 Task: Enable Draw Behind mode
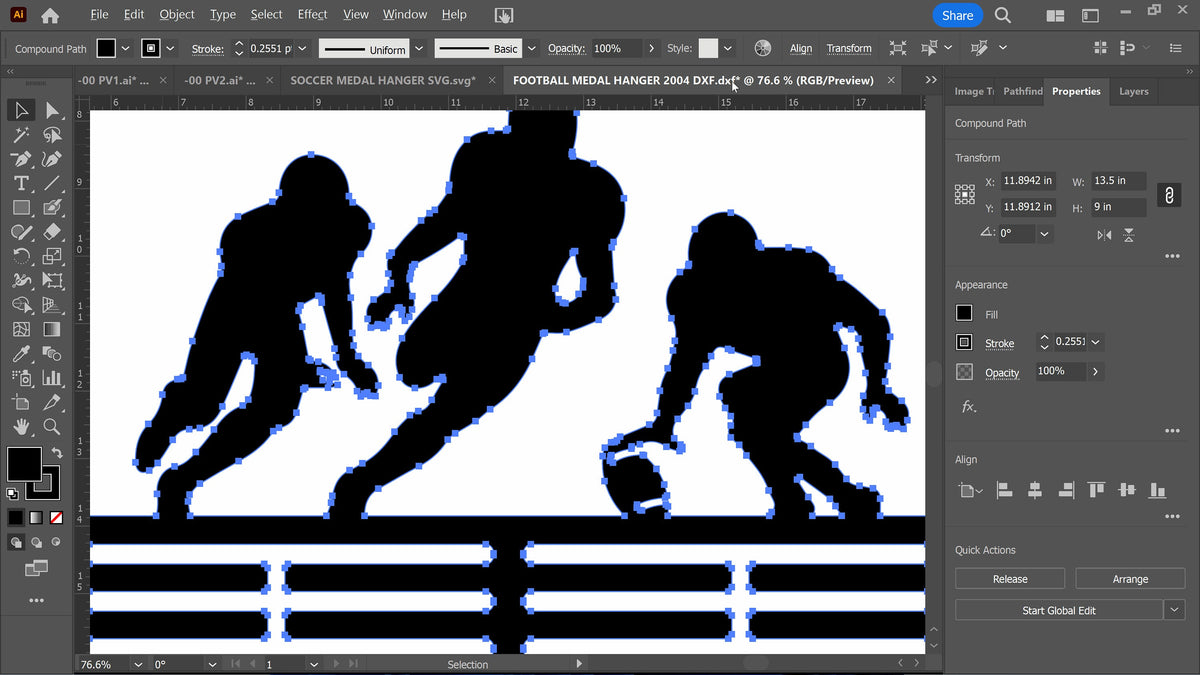point(36,542)
